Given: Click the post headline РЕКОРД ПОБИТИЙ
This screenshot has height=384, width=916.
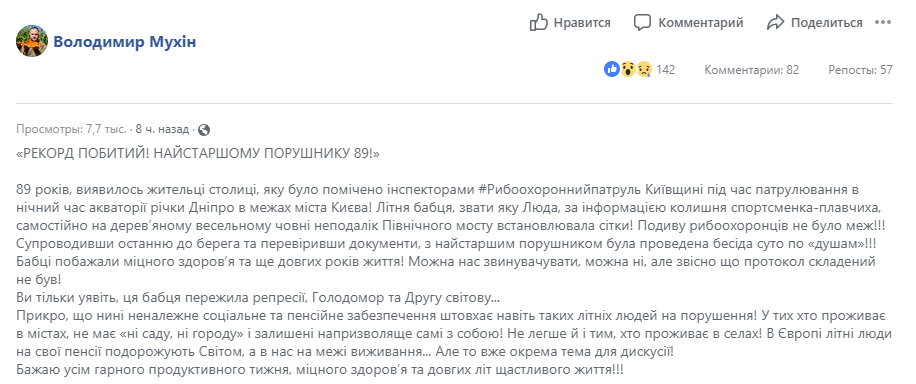Looking at the screenshot, I should pyautogui.click(x=199, y=154).
